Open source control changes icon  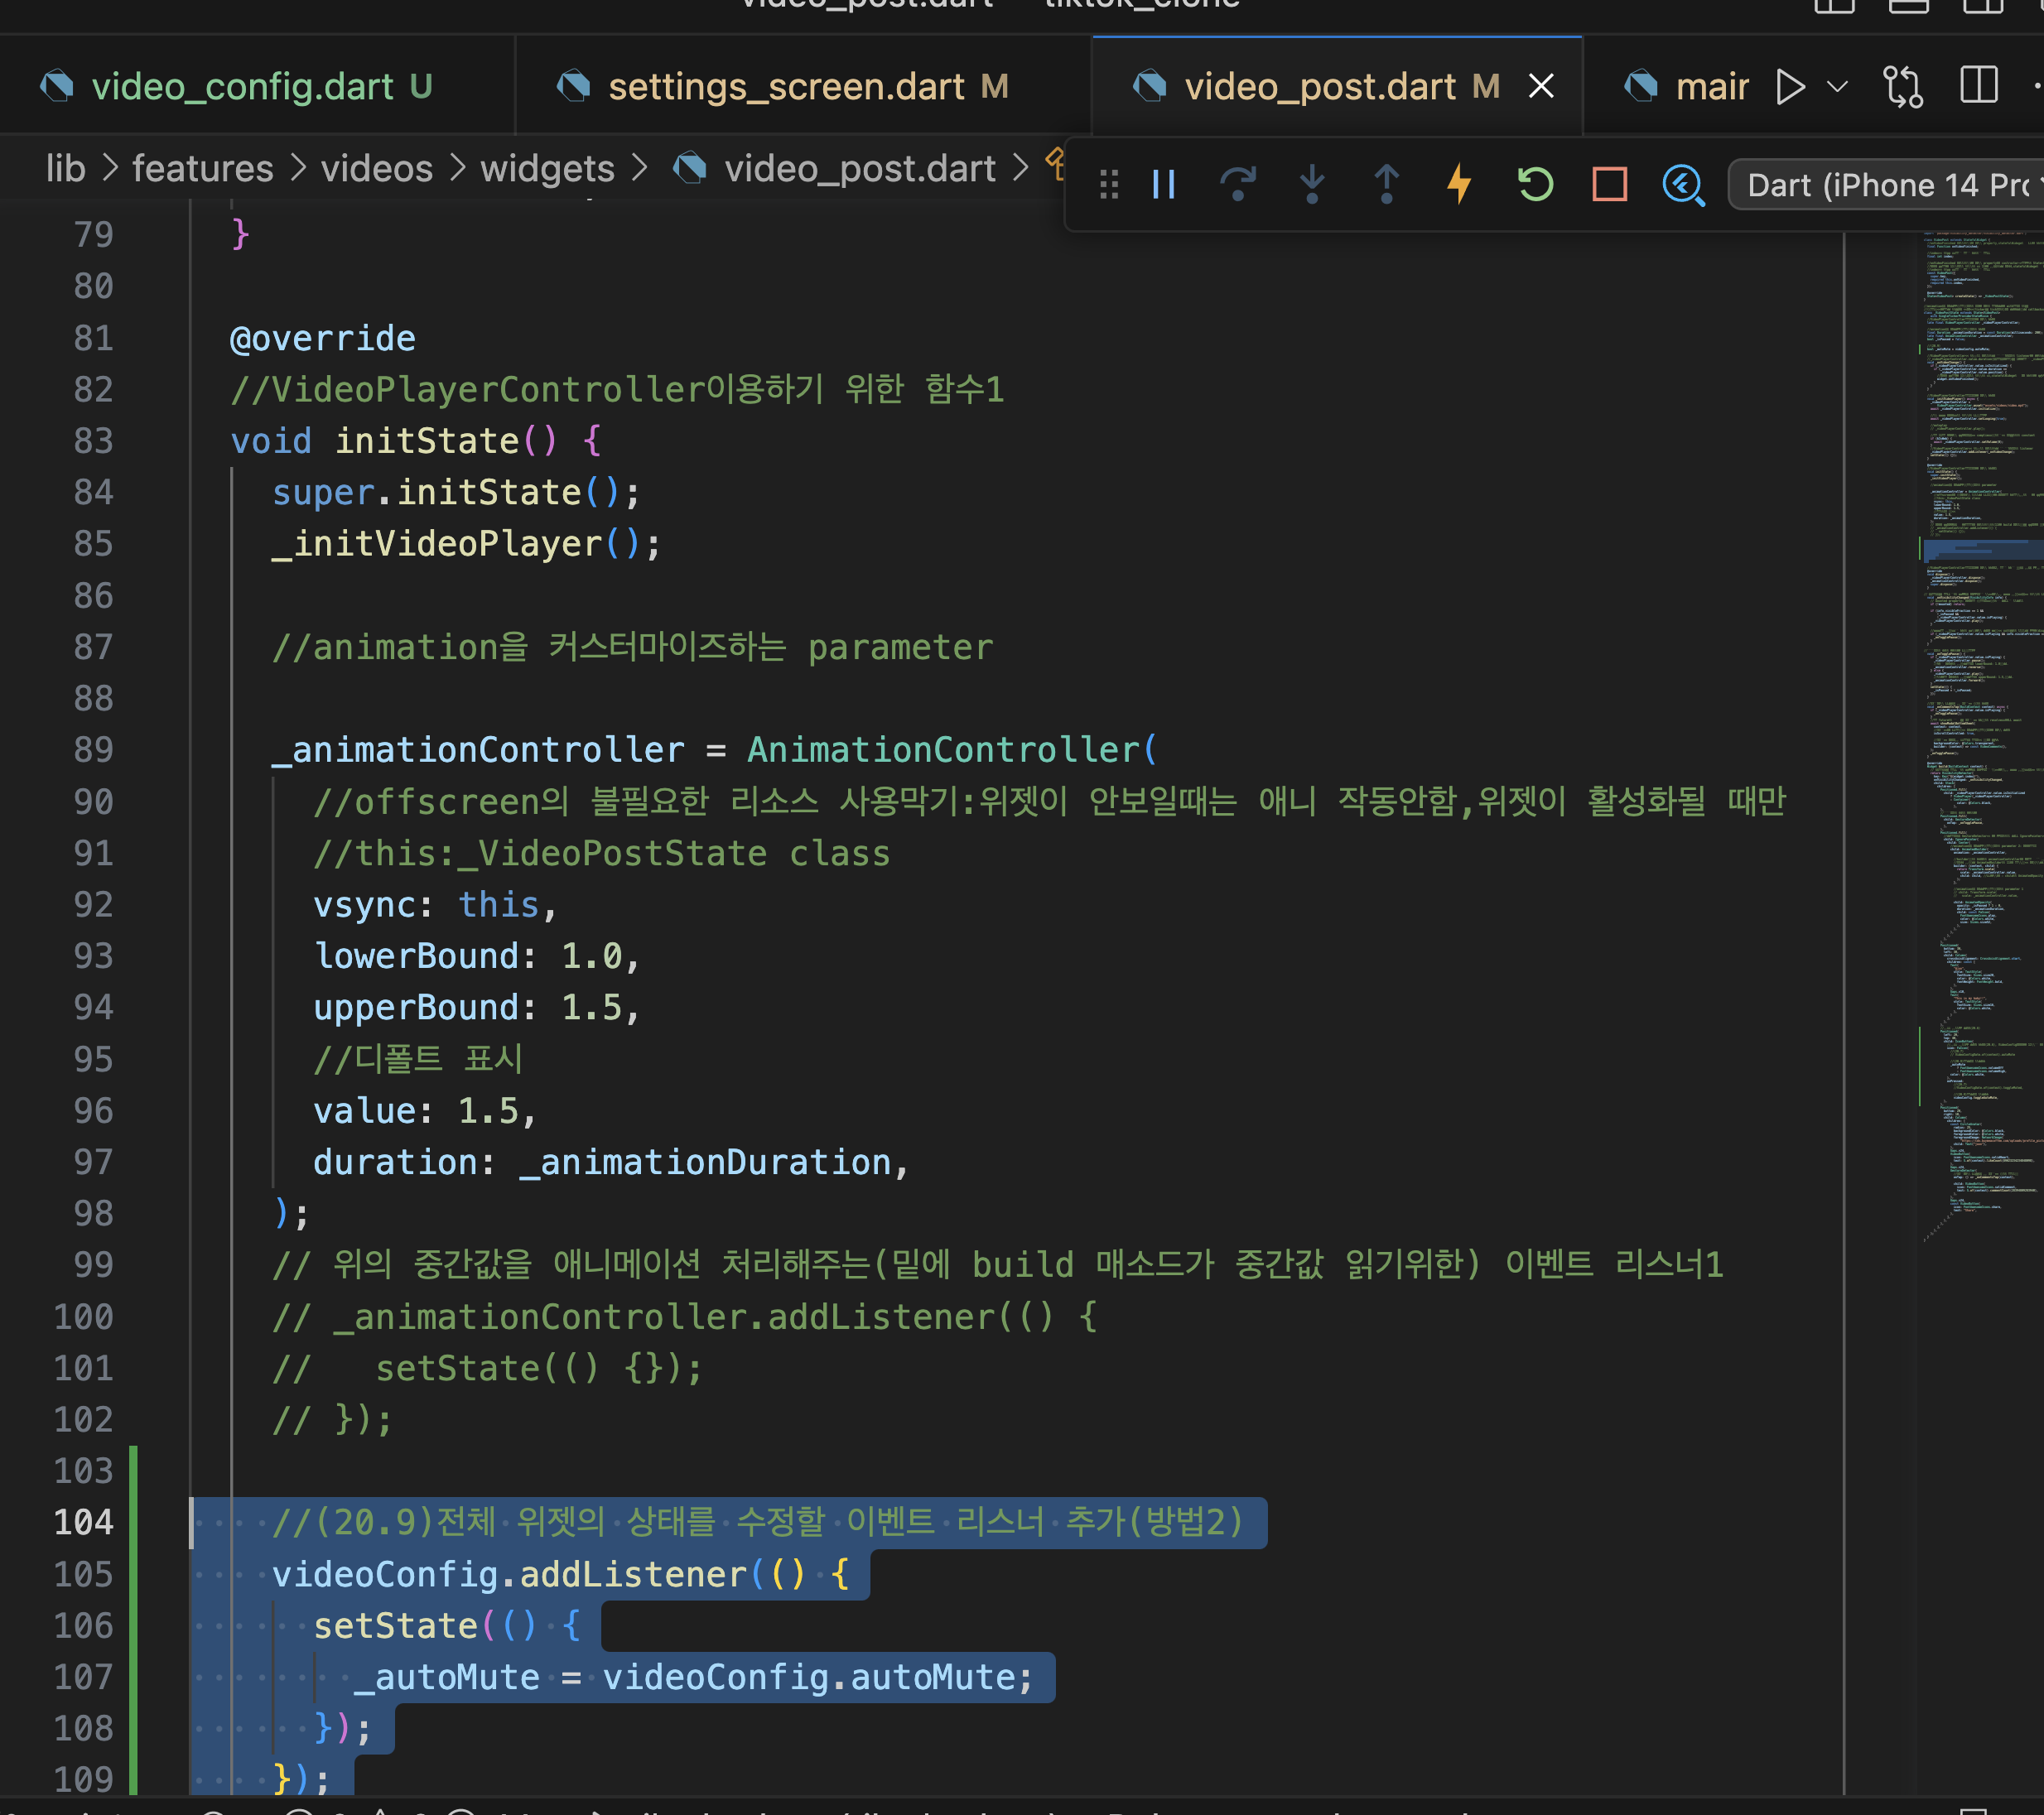tap(1902, 87)
